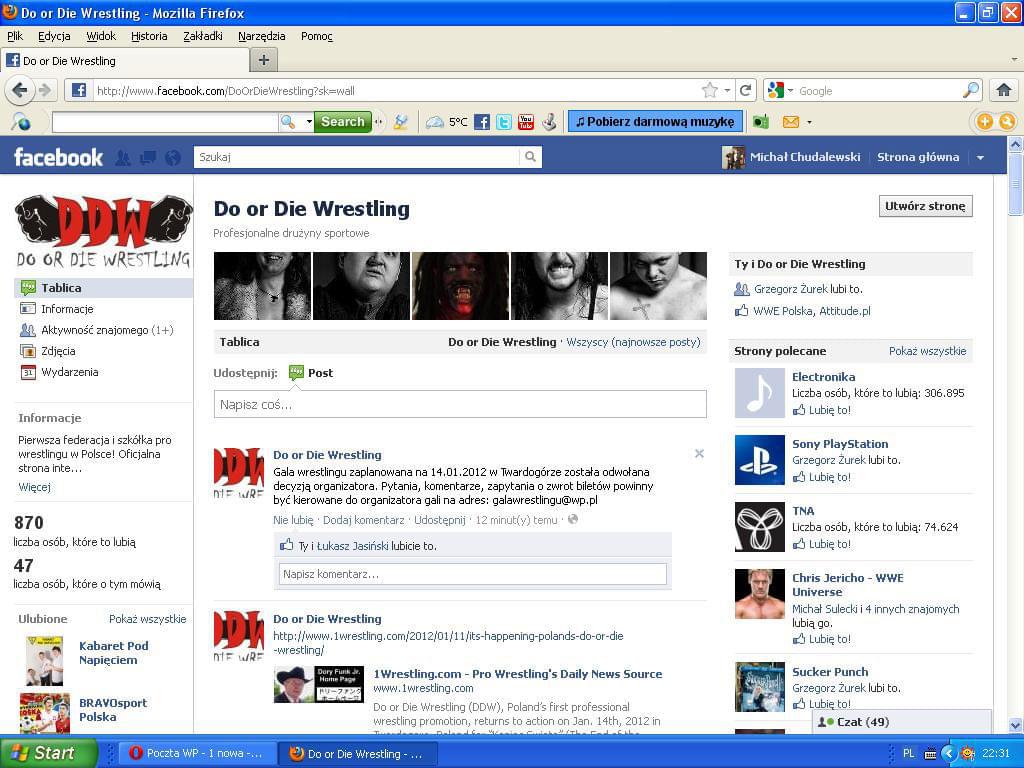Click the Firefox forward arrow
This screenshot has height=768, width=1024.
point(44,91)
